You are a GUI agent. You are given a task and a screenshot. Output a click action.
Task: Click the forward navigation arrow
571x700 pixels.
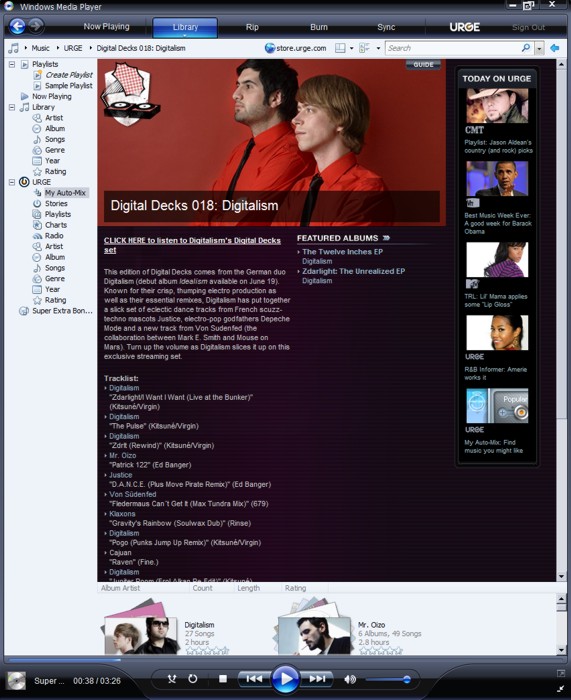tap(36, 26)
